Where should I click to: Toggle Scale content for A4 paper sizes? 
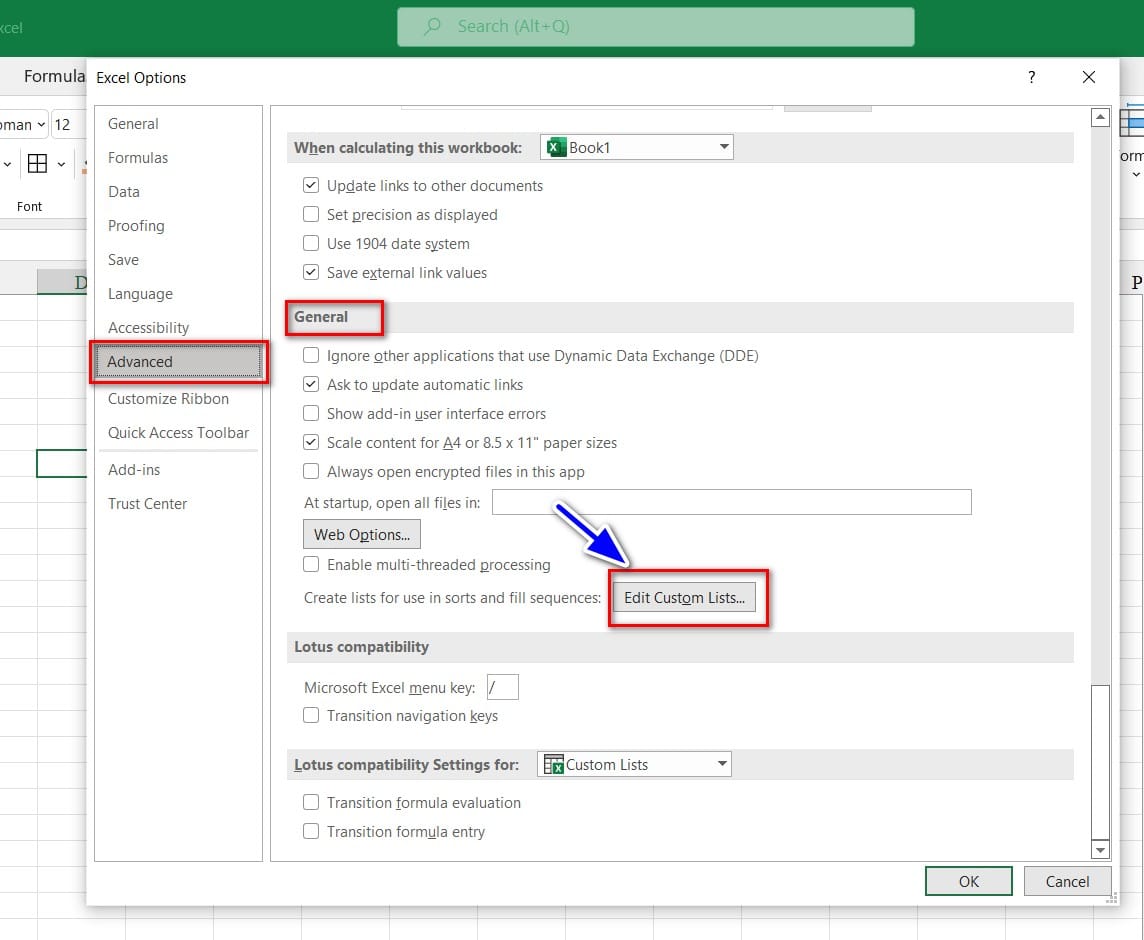pyautogui.click(x=311, y=442)
